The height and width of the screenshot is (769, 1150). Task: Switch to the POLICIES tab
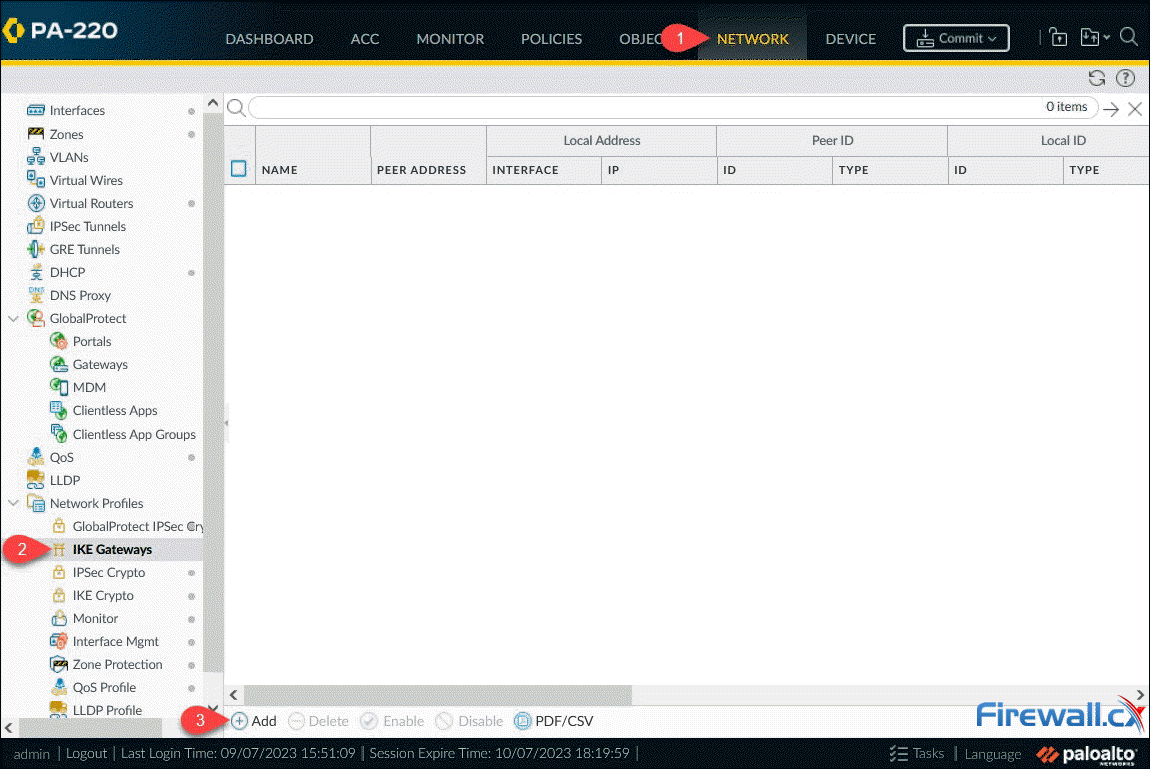552,39
